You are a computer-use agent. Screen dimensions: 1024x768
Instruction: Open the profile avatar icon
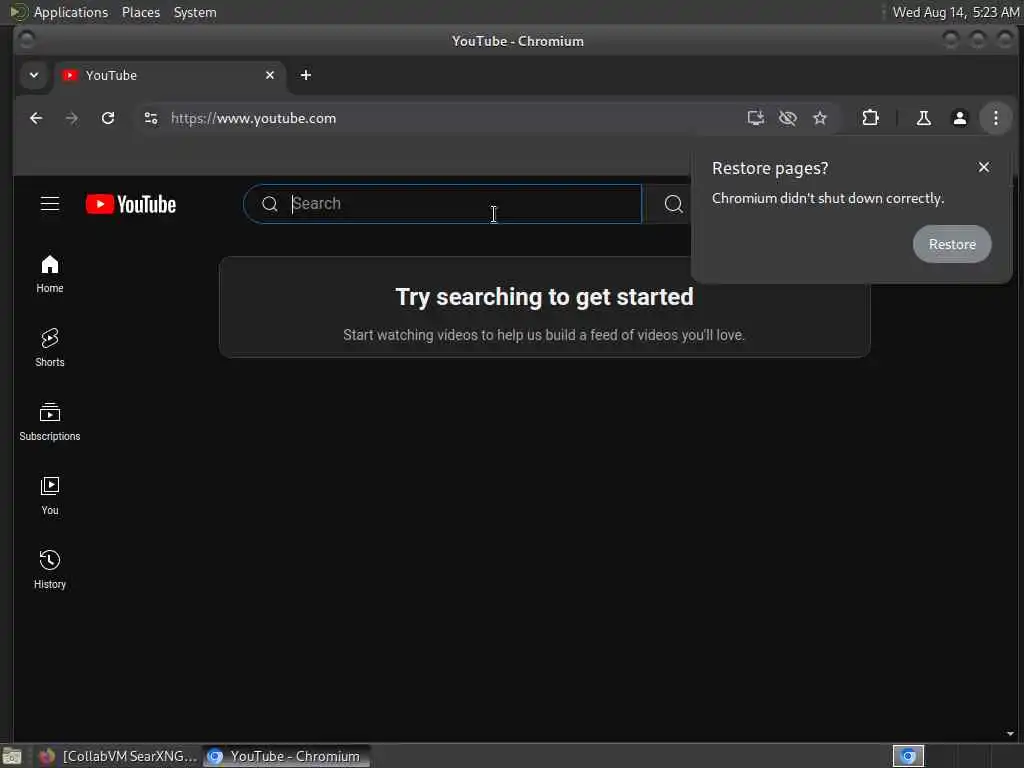(x=959, y=118)
